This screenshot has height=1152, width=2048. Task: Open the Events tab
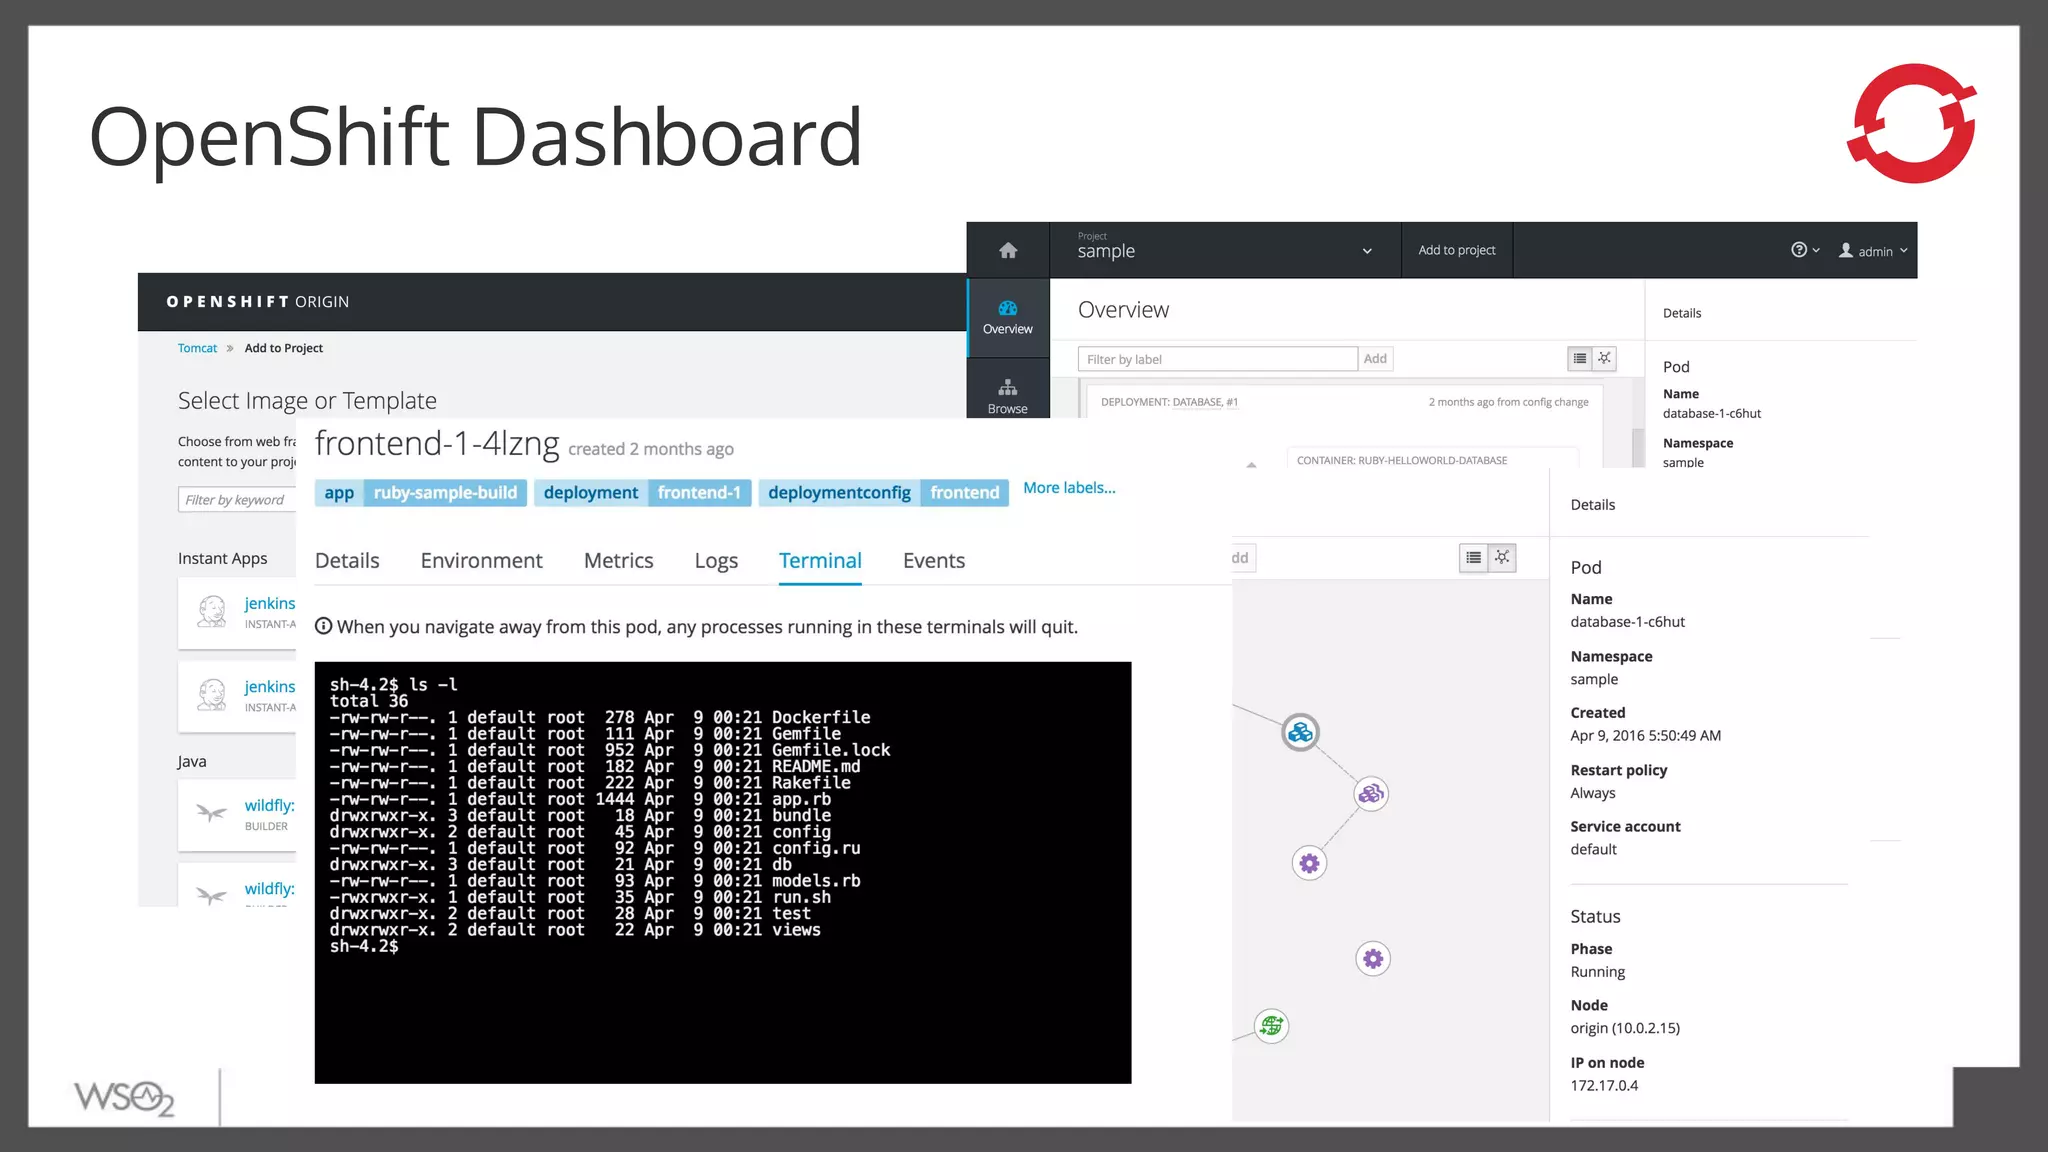pos(934,561)
